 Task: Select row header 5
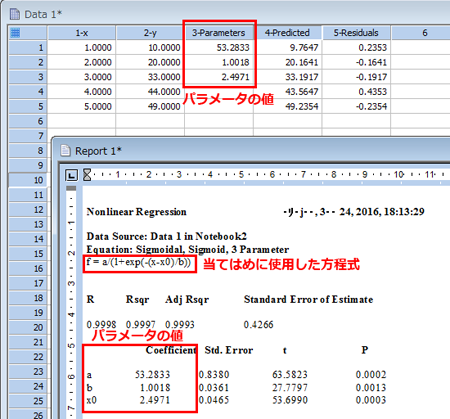click(x=28, y=106)
